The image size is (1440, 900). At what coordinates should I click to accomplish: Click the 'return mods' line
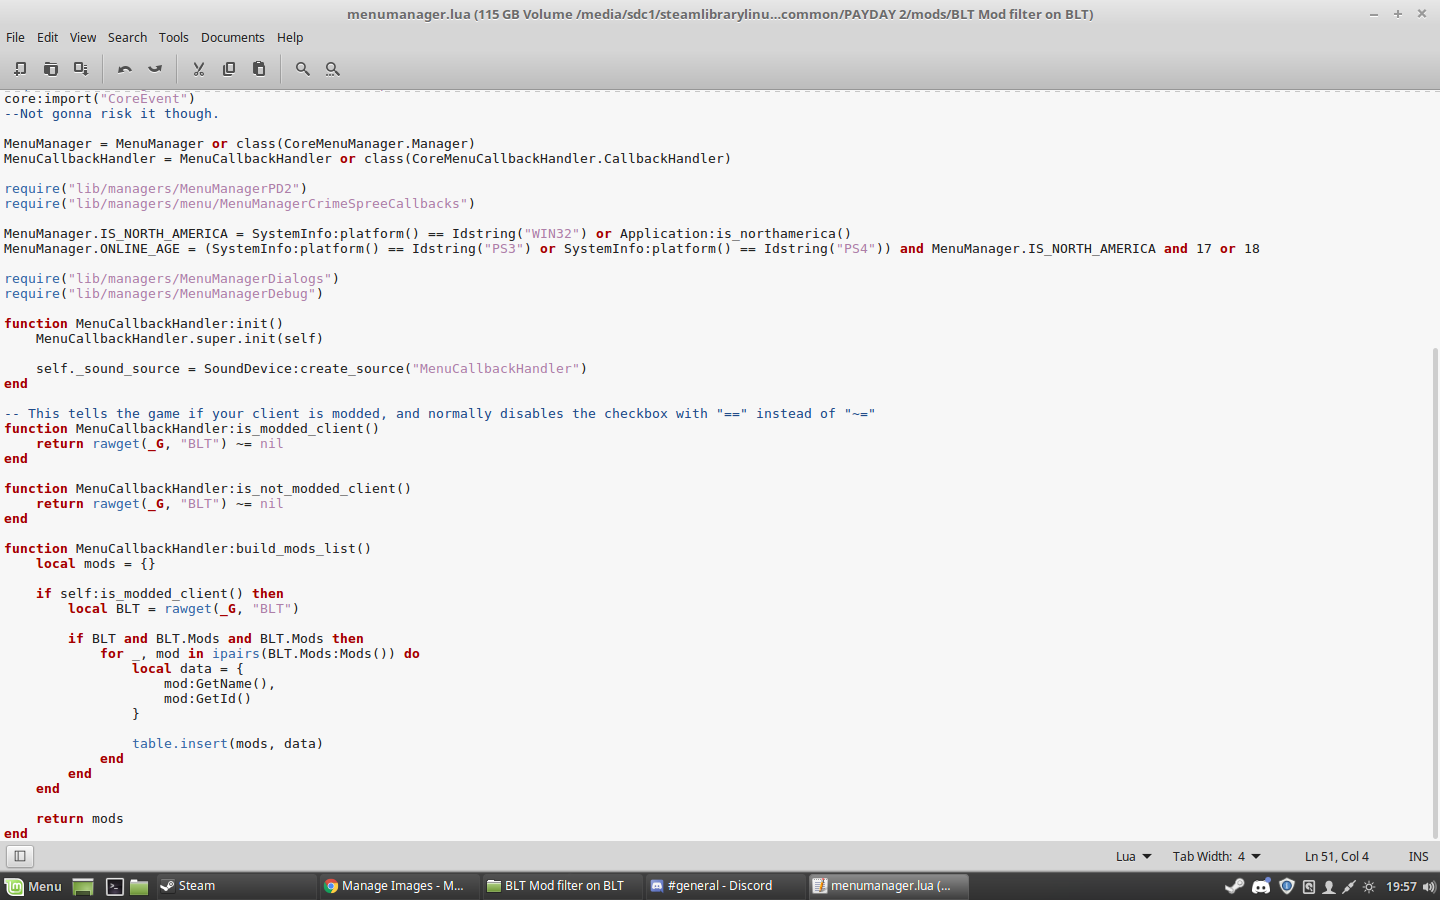pyautogui.click(x=80, y=819)
